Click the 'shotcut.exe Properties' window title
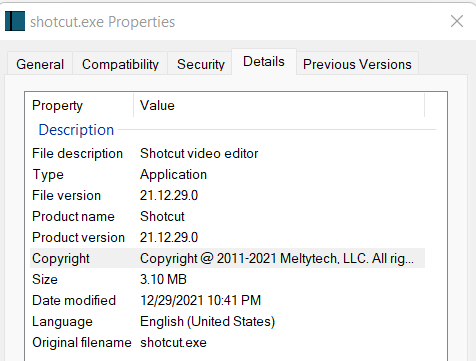This screenshot has height=361, width=476. (102, 22)
